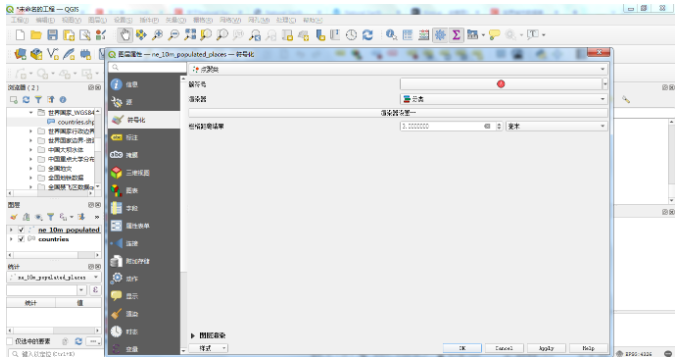Open the Project menu
The height and width of the screenshot is (363, 680).
(20, 20)
